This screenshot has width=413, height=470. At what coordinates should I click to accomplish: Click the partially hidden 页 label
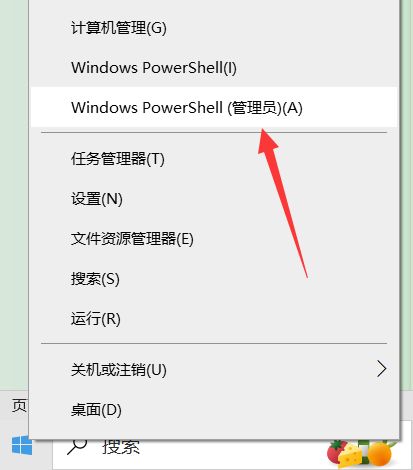[19, 406]
